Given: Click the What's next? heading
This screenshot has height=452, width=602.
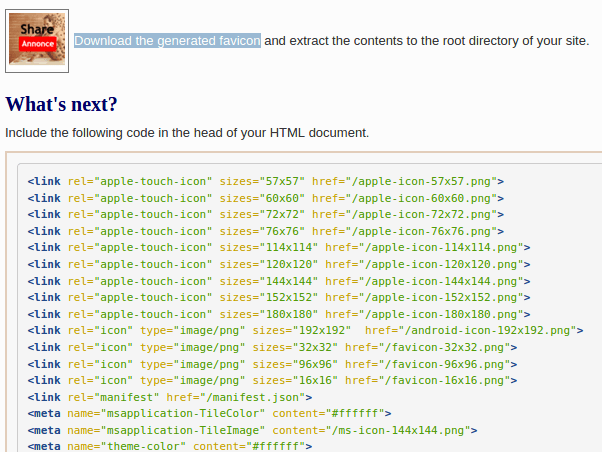Looking at the screenshot, I should tap(61, 104).
